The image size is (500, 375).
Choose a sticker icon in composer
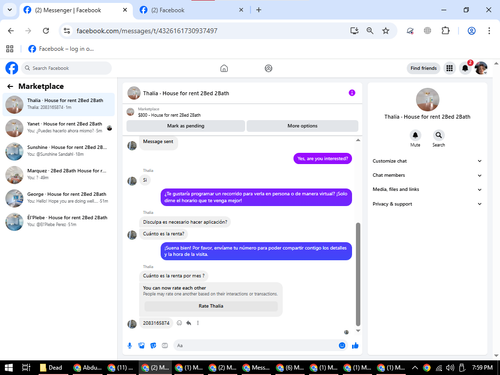click(153, 346)
